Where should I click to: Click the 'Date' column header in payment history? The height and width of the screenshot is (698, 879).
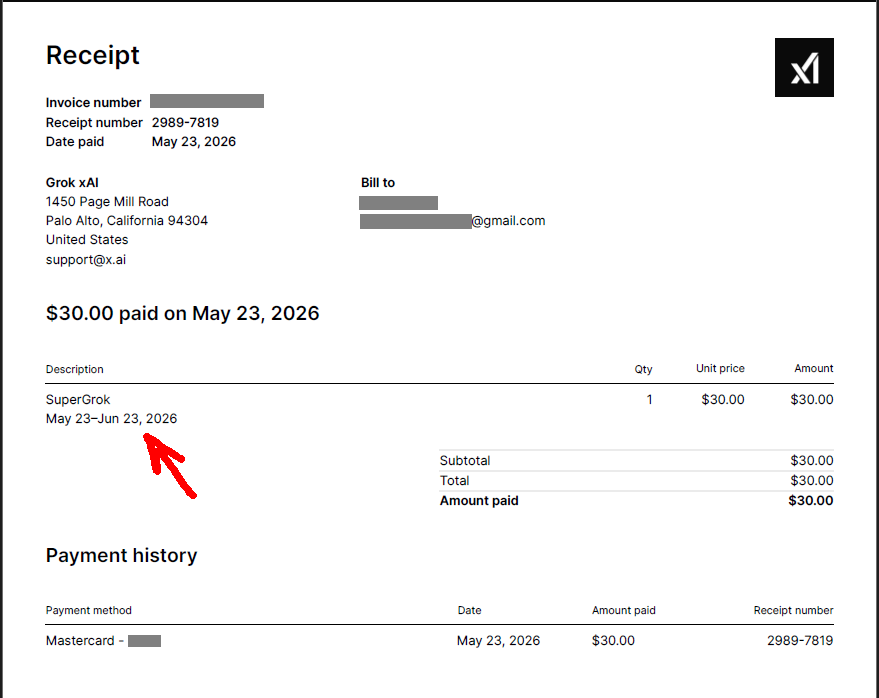(469, 611)
